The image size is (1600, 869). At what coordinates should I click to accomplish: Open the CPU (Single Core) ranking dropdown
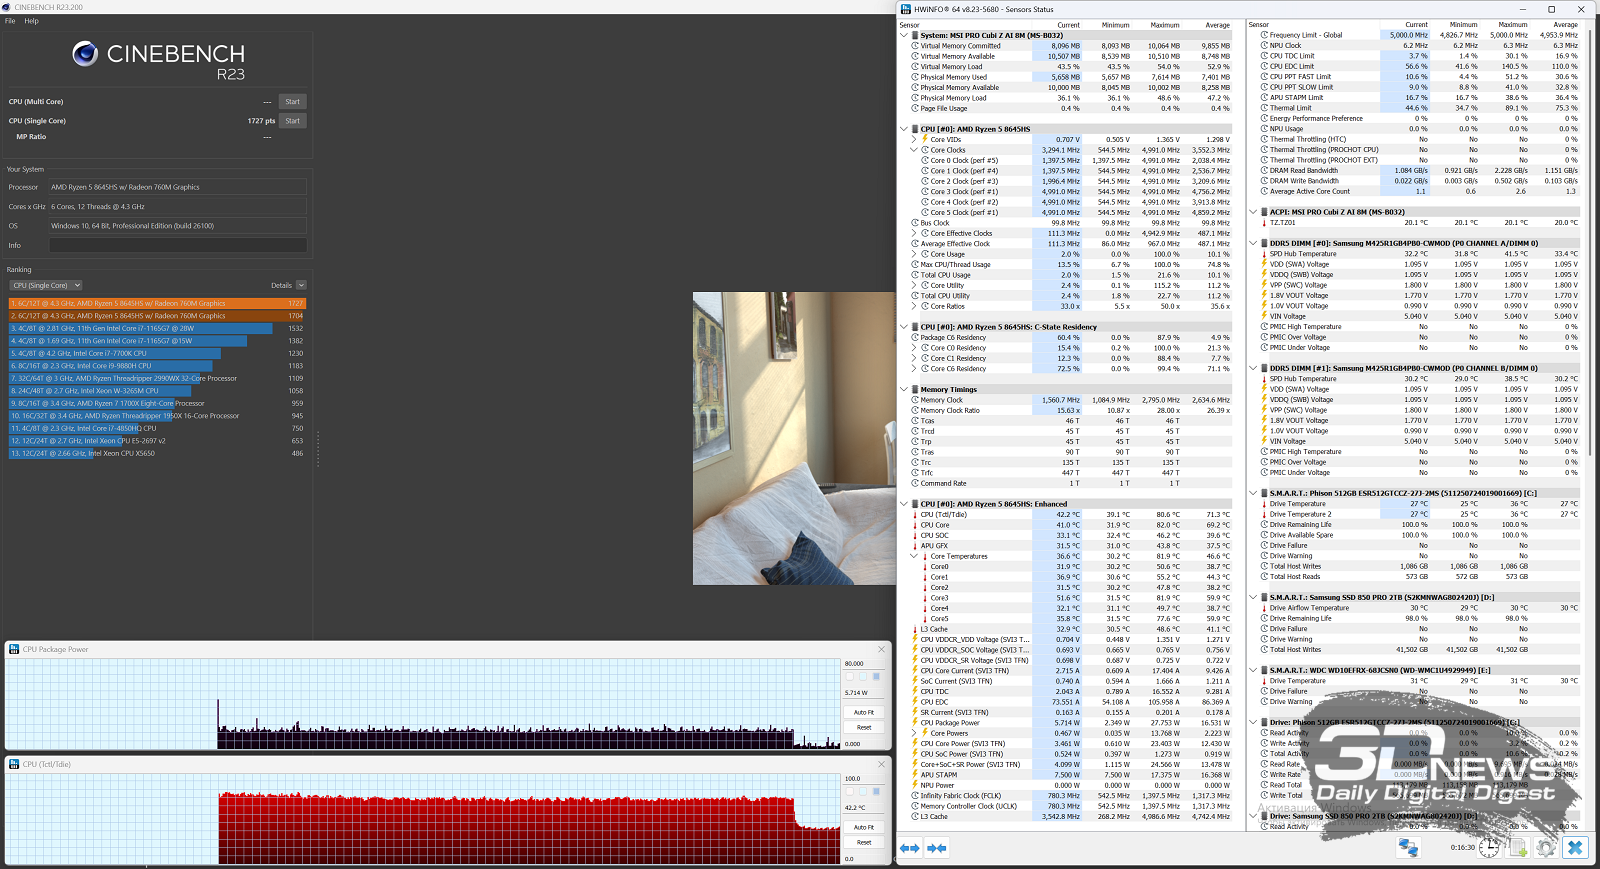(46, 285)
